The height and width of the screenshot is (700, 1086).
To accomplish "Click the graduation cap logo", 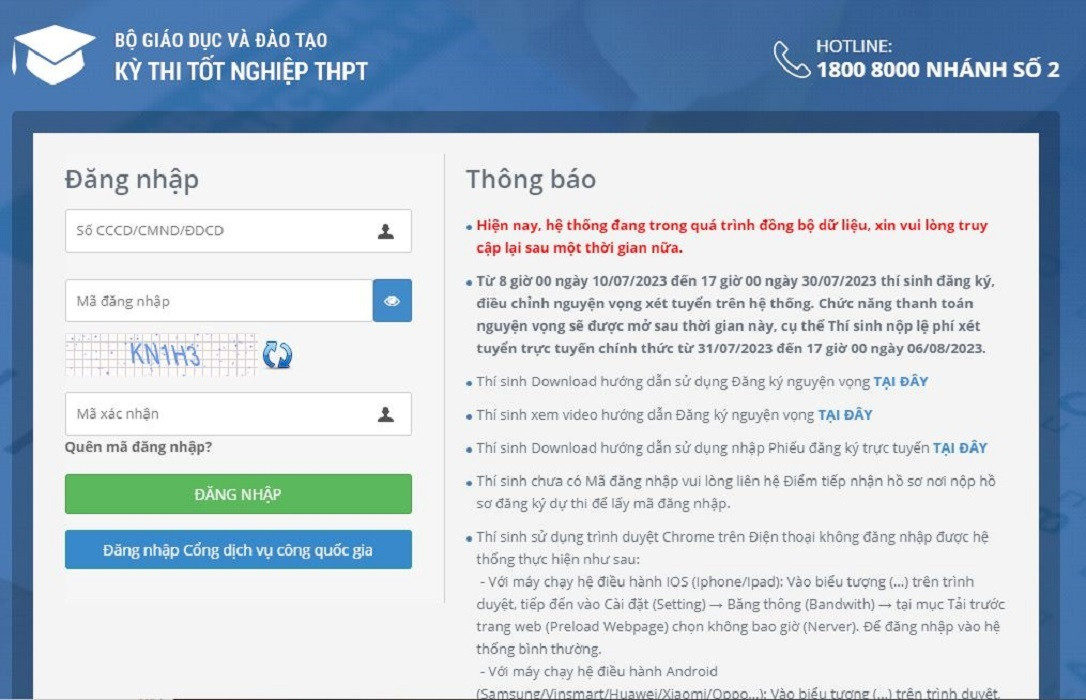I will tap(55, 57).
